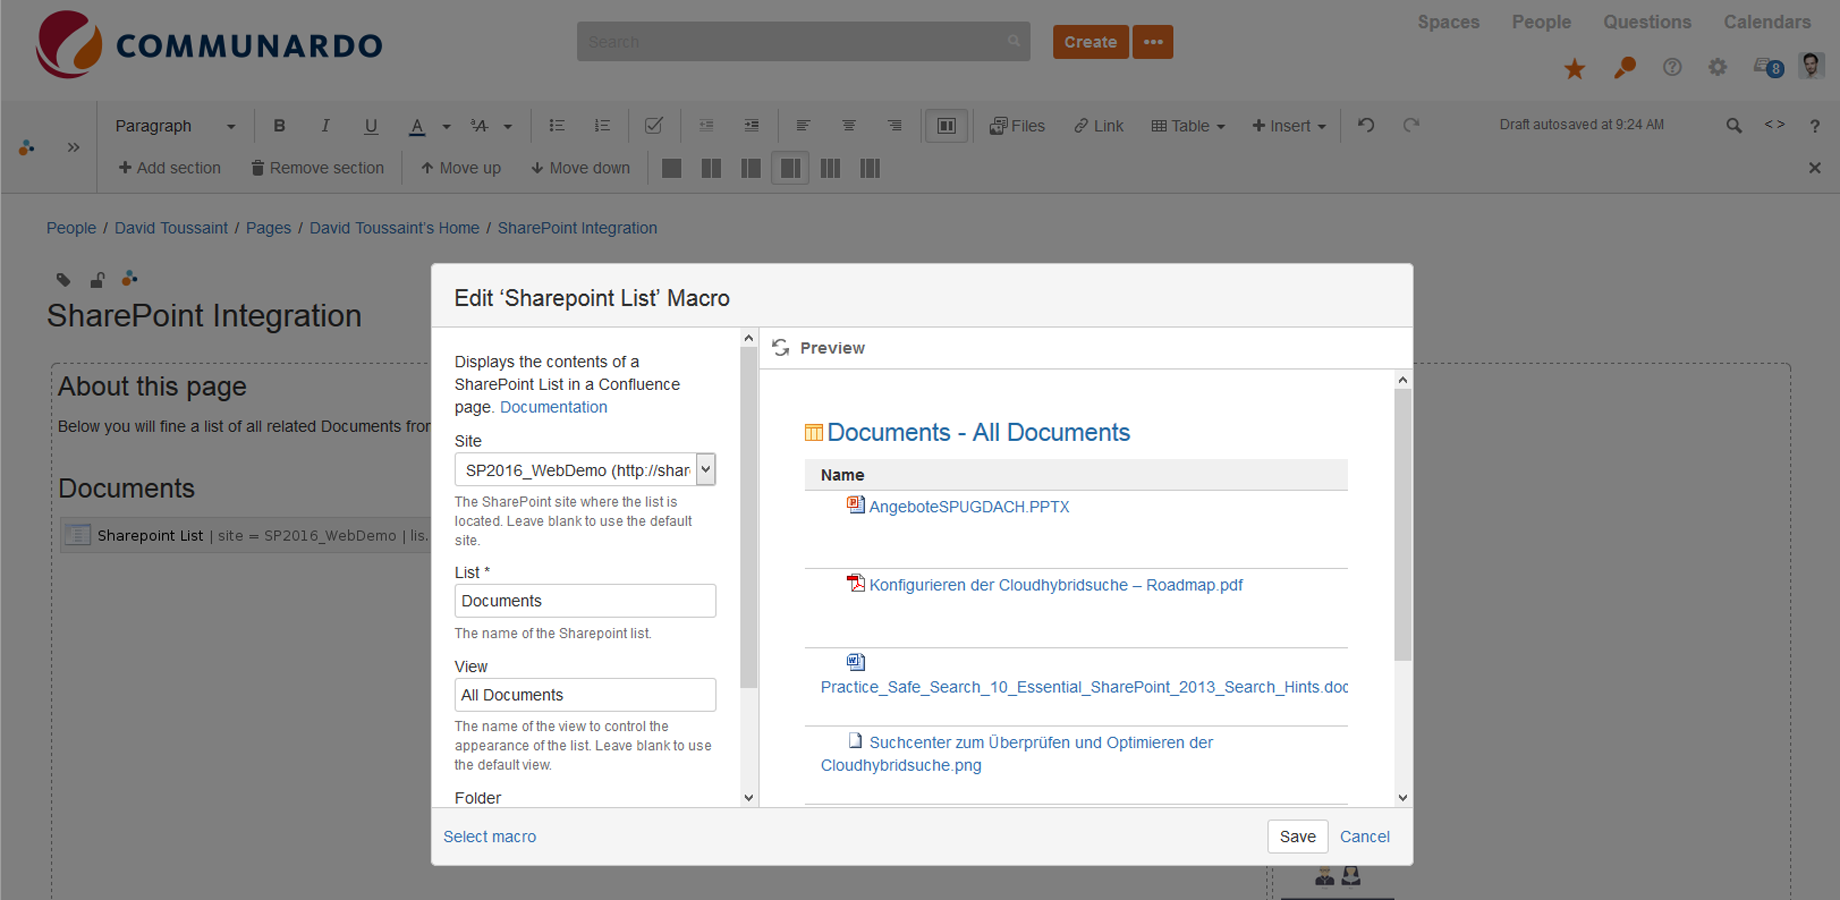The width and height of the screenshot is (1840, 900).
Task: Click the preview pane vertical scrollbar
Action: tap(1402, 525)
